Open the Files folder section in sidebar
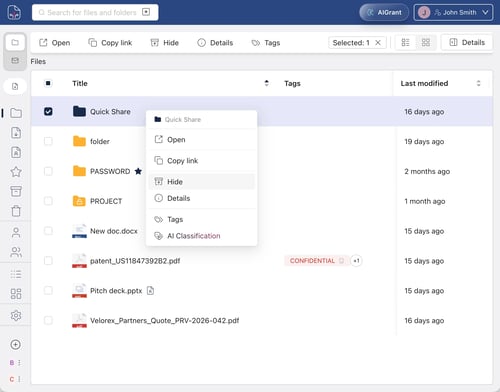This screenshot has width=500, height=392. tap(16, 113)
